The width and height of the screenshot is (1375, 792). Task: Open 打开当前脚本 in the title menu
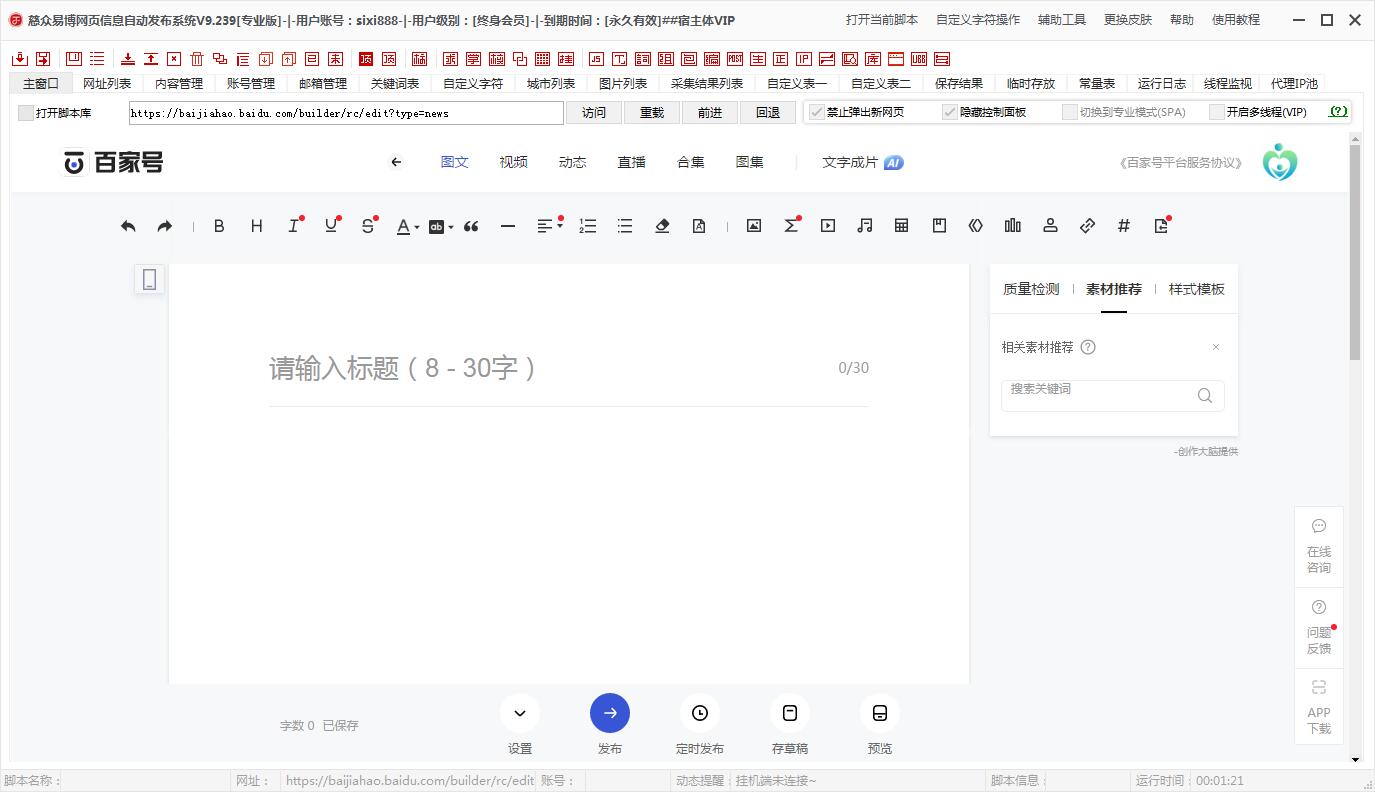(882, 20)
